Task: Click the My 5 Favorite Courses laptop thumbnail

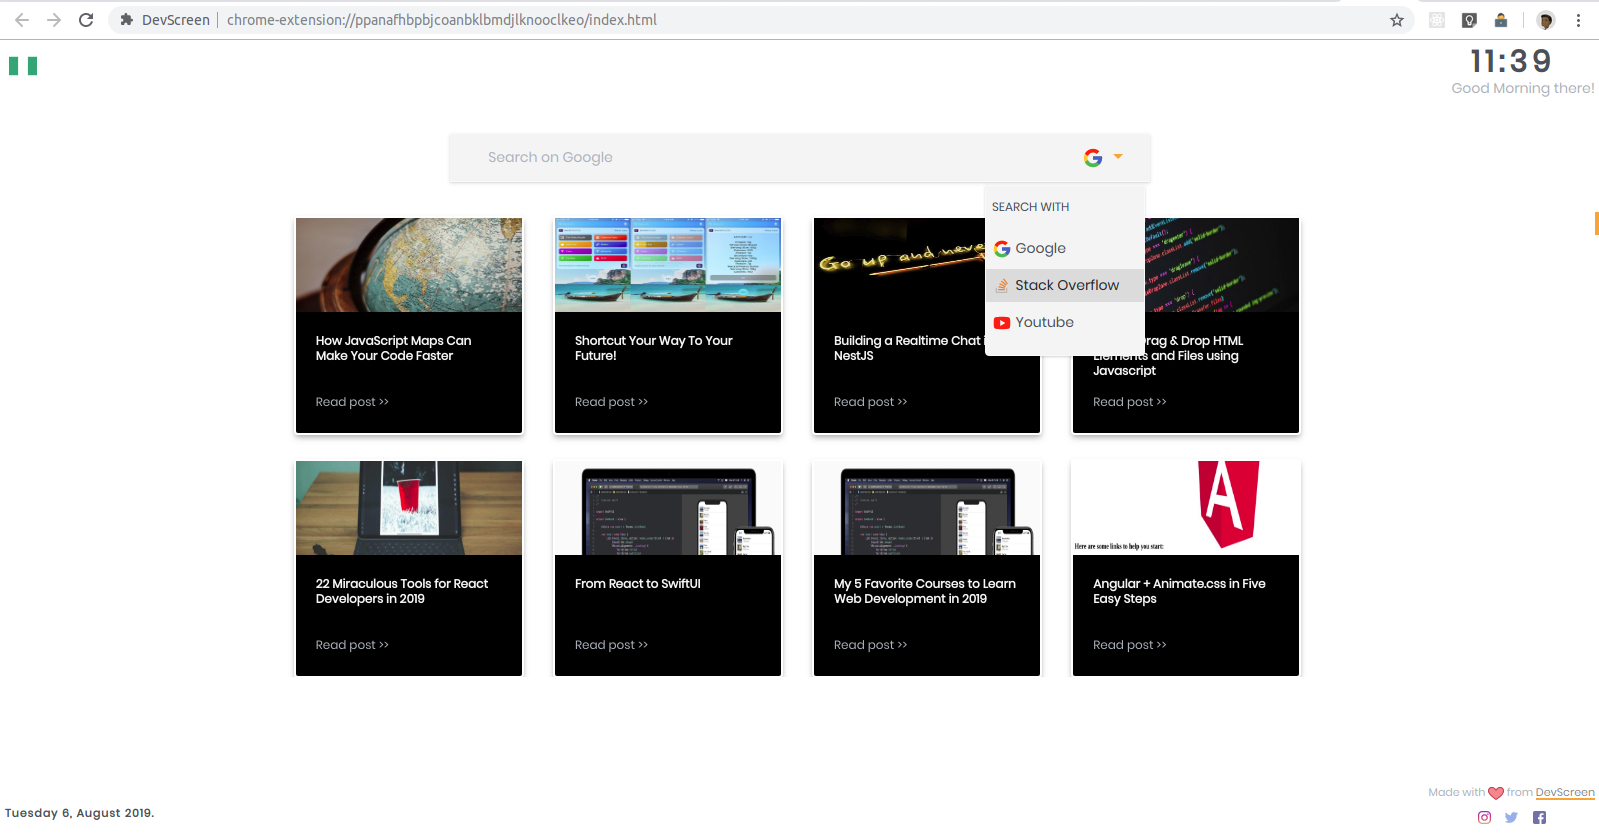Action: (927, 508)
